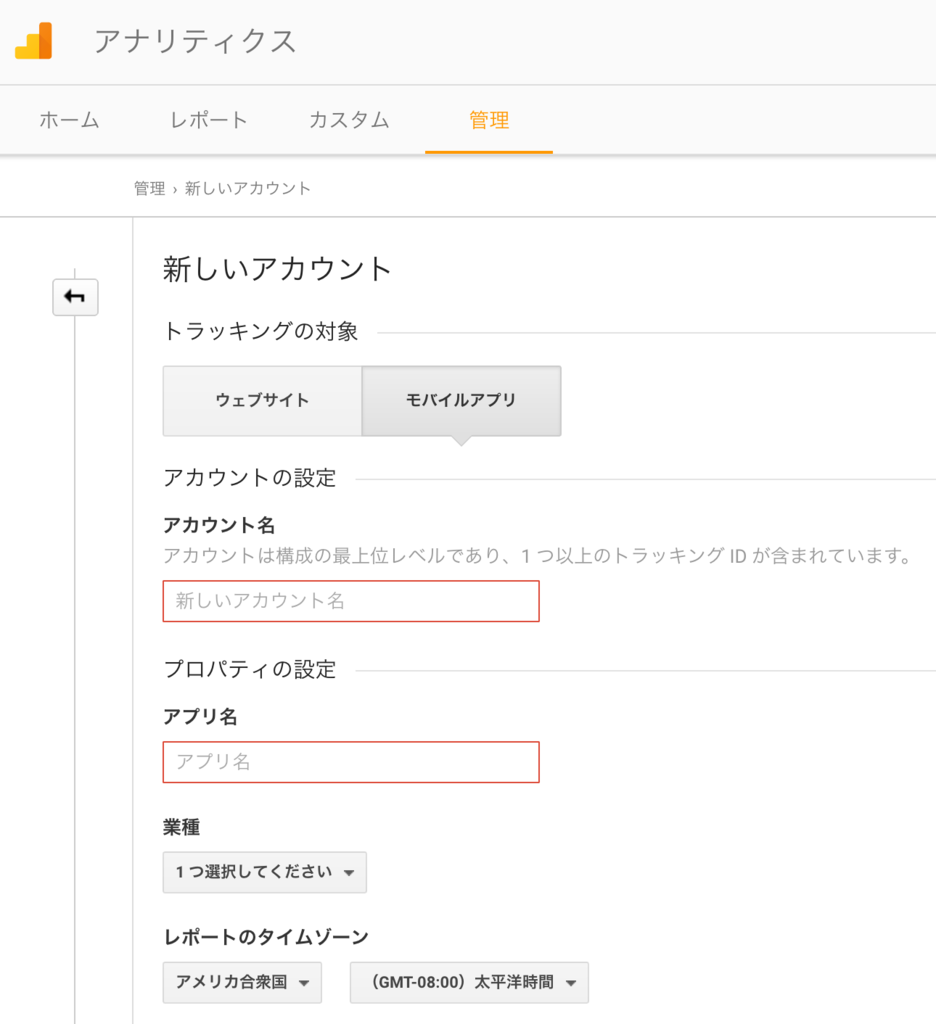Click the Google Analytics logo icon
Image resolution: width=936 pixels, height=1024 pixels.
33,40
